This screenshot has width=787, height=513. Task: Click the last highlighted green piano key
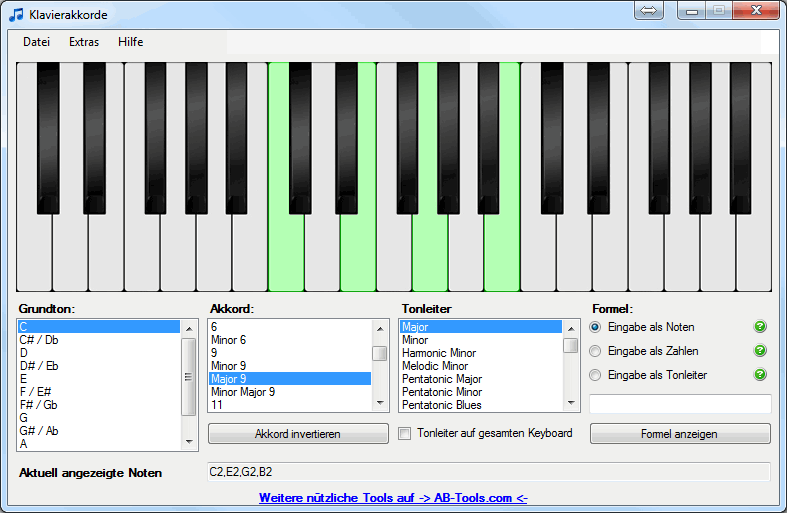pos(502,251)
